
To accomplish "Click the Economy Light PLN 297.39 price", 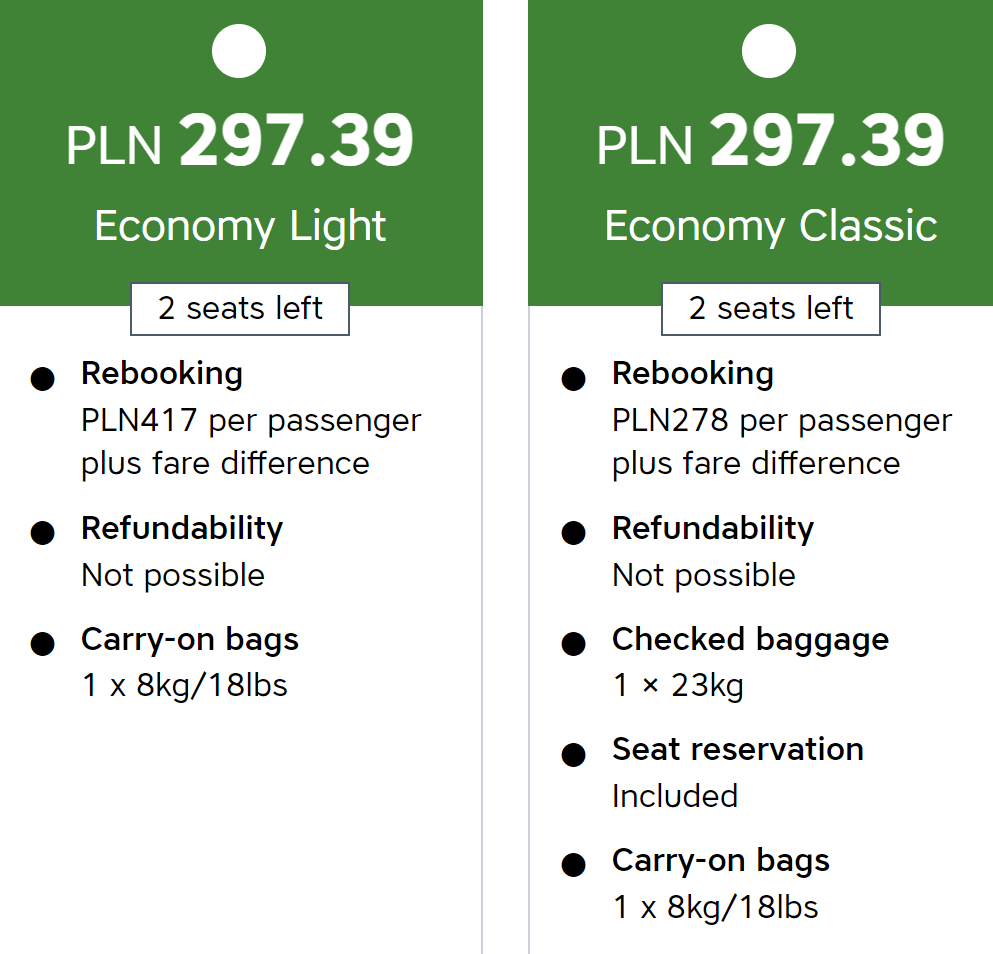I will tap(240, 141).
